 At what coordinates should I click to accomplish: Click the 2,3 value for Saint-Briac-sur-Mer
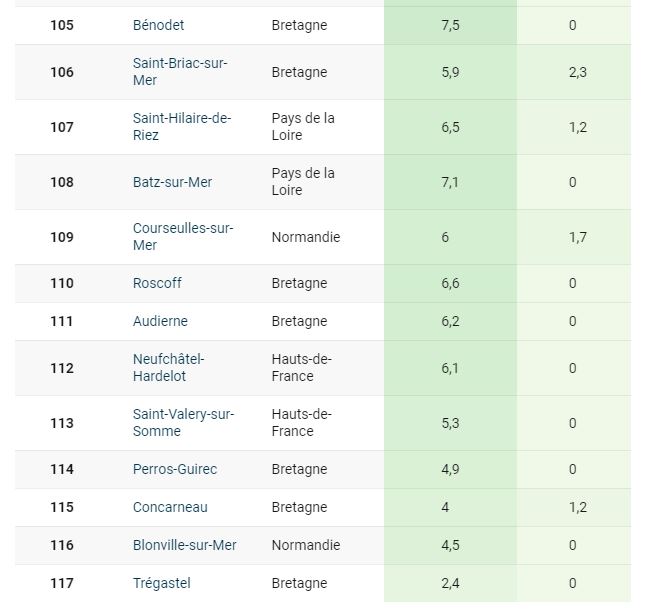click(577, 72)
